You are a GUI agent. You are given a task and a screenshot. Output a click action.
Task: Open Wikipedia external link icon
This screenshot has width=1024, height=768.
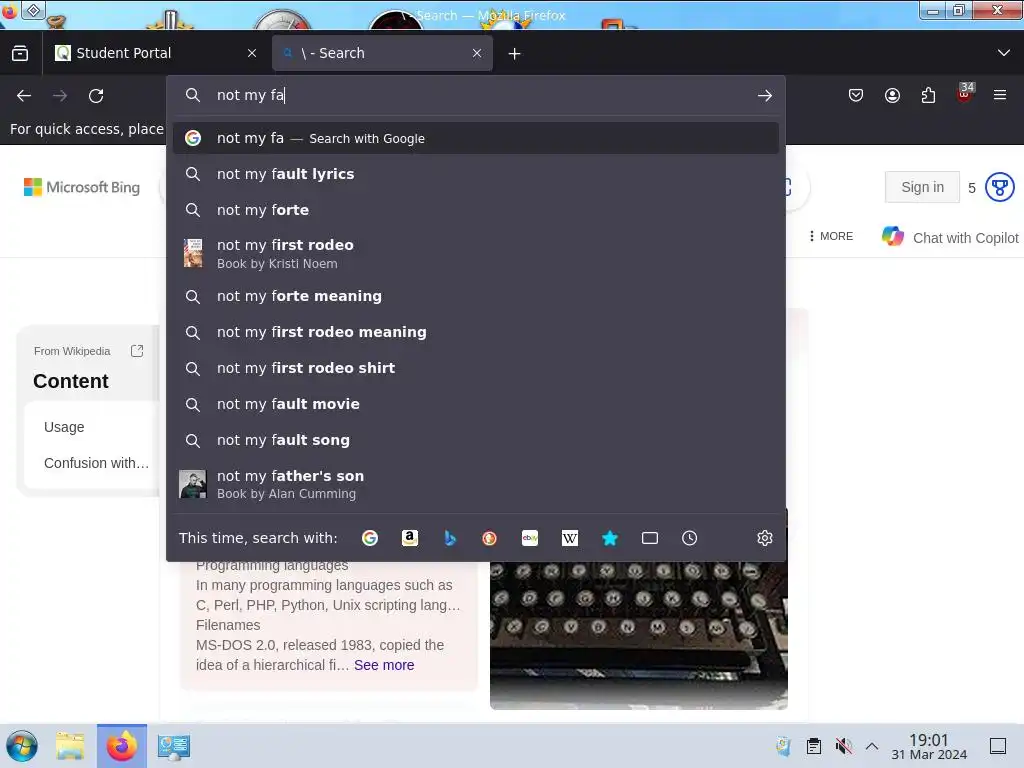(x=137, y=351)
